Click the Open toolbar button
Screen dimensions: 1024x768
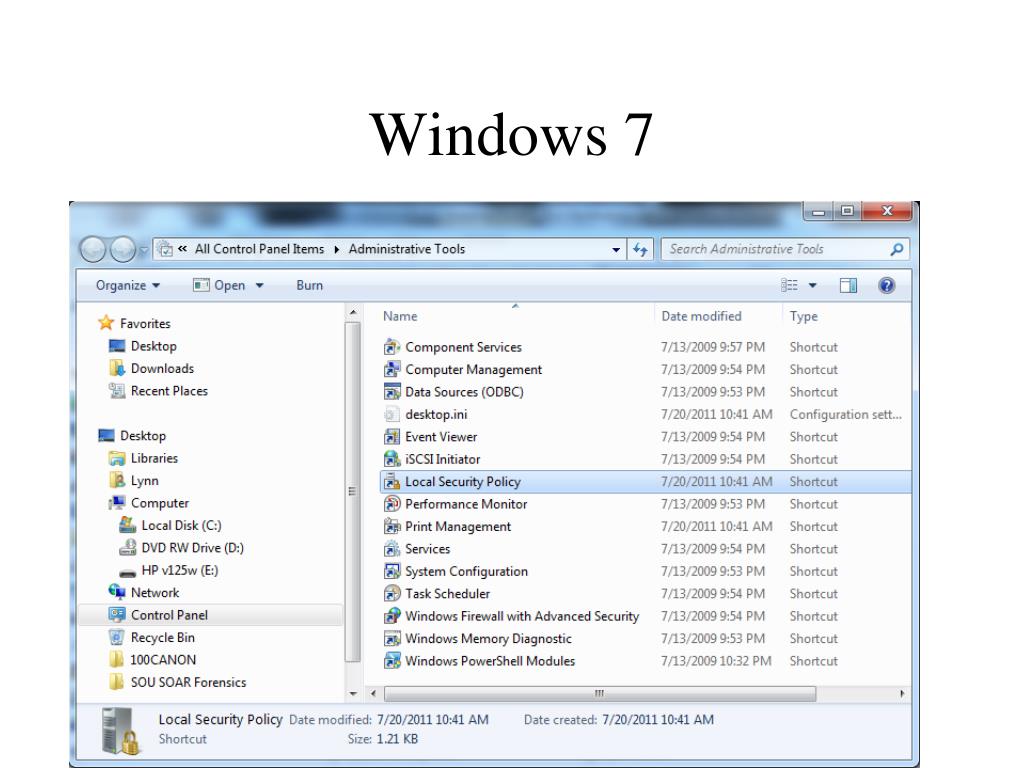tap(219, 285)
